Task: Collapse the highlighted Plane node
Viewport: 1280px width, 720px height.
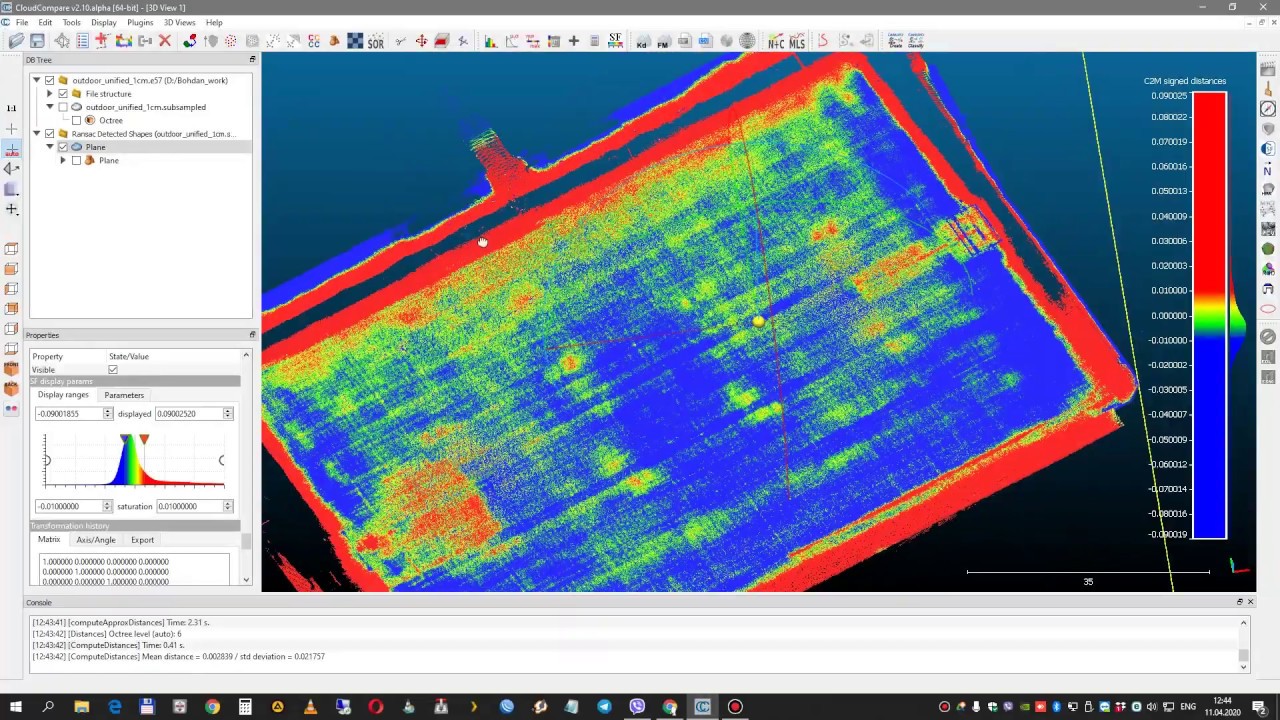Action: click(x=49, y=147)
